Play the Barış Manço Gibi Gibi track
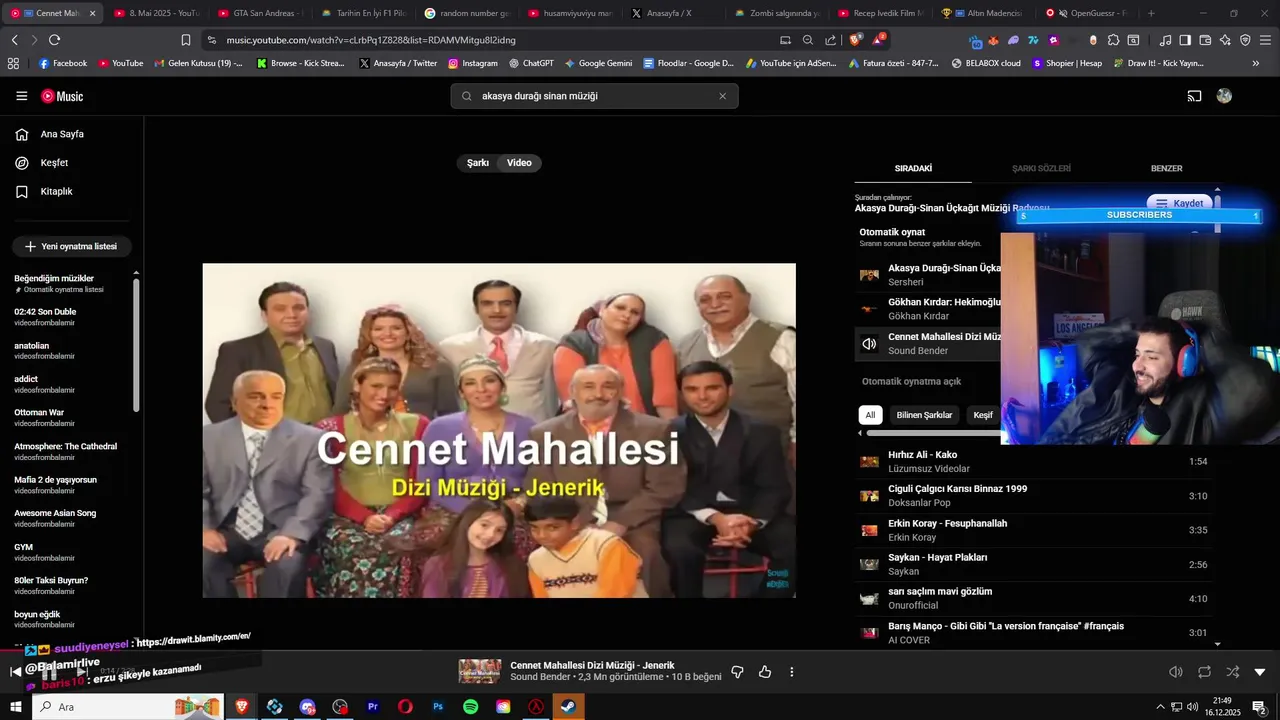 point(1035,633)
